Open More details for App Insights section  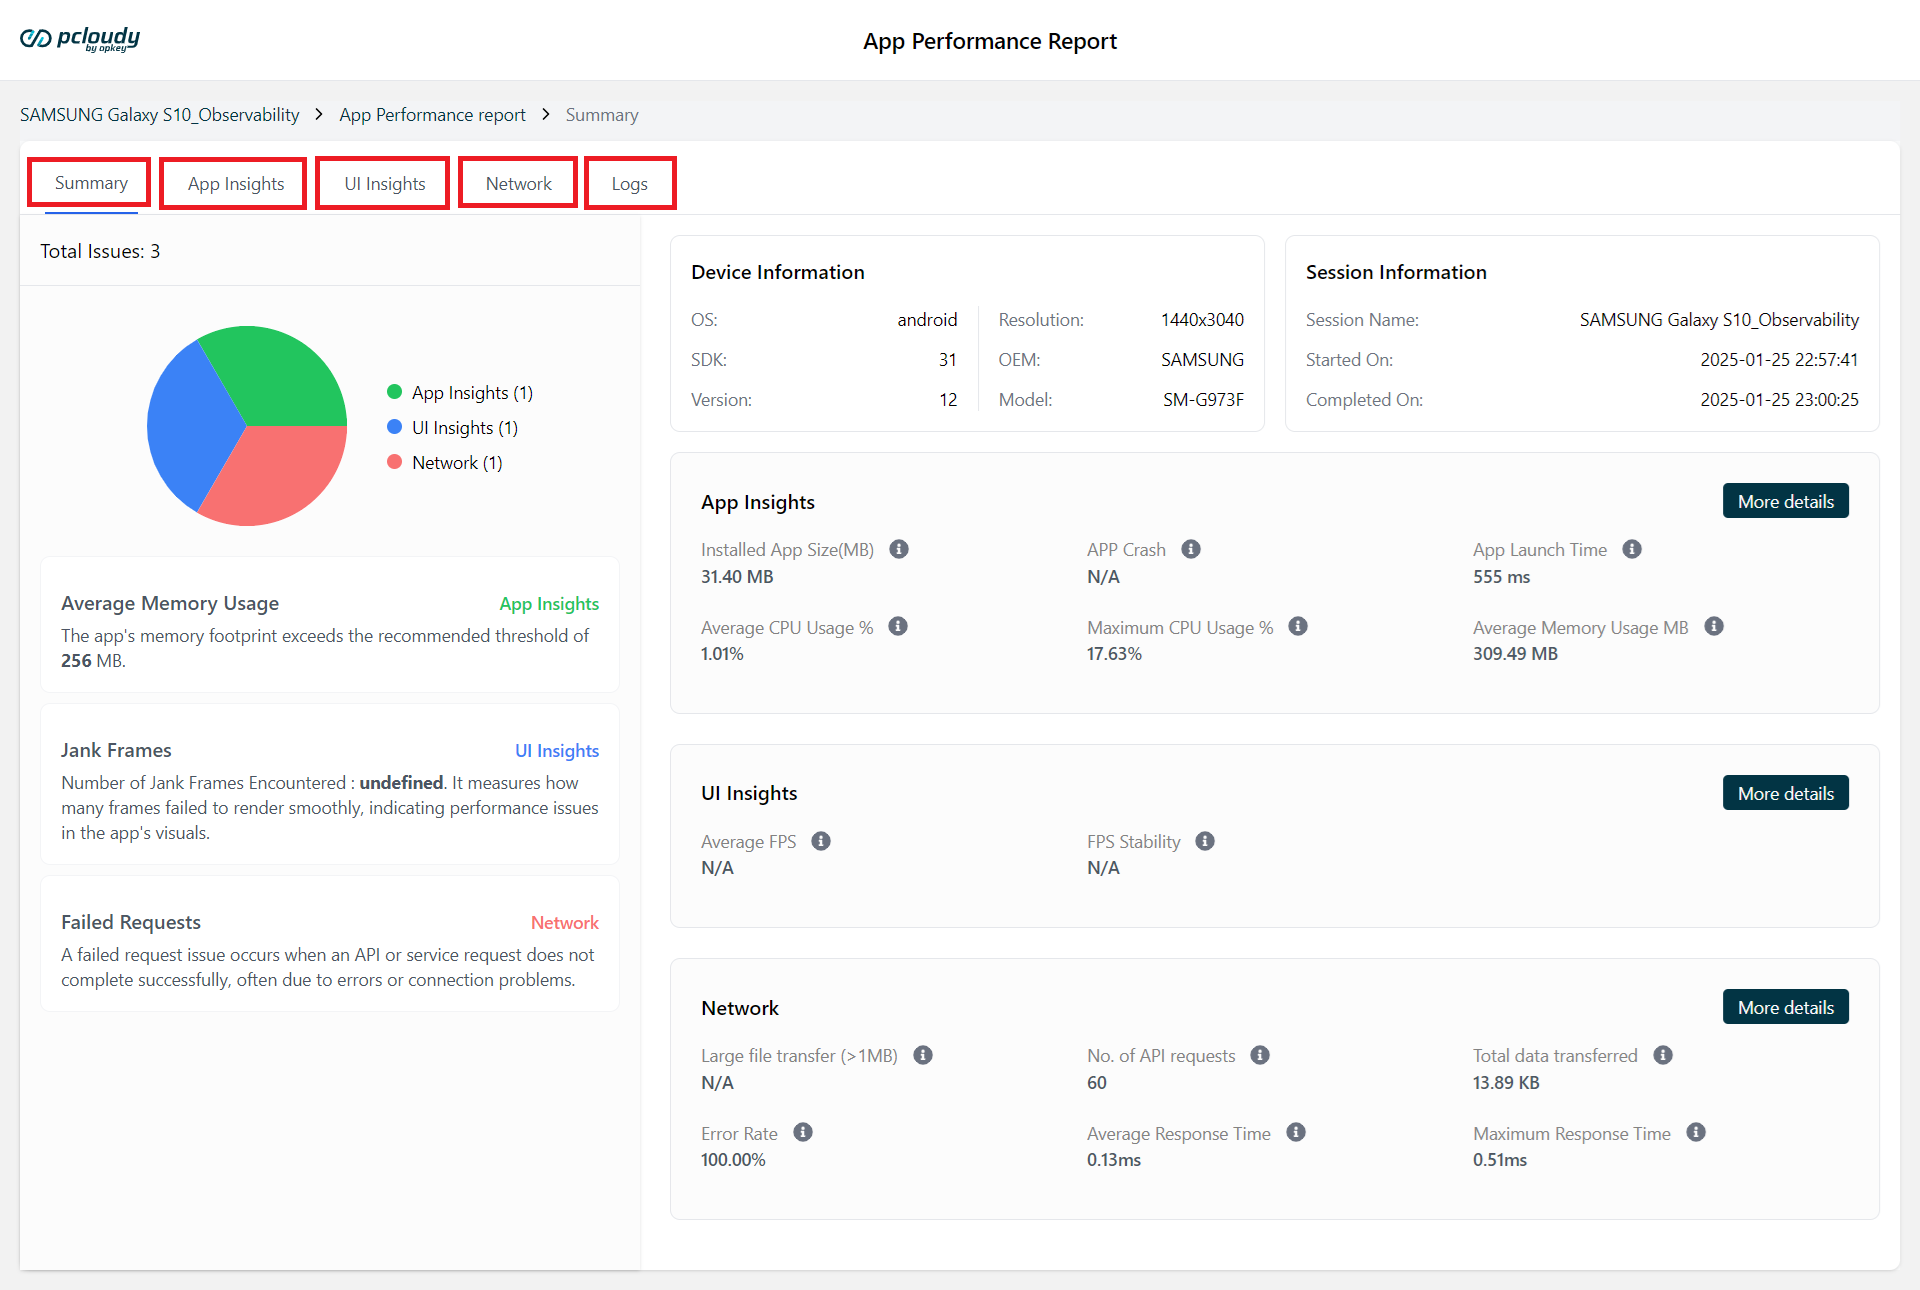[x=1785, y=501]
